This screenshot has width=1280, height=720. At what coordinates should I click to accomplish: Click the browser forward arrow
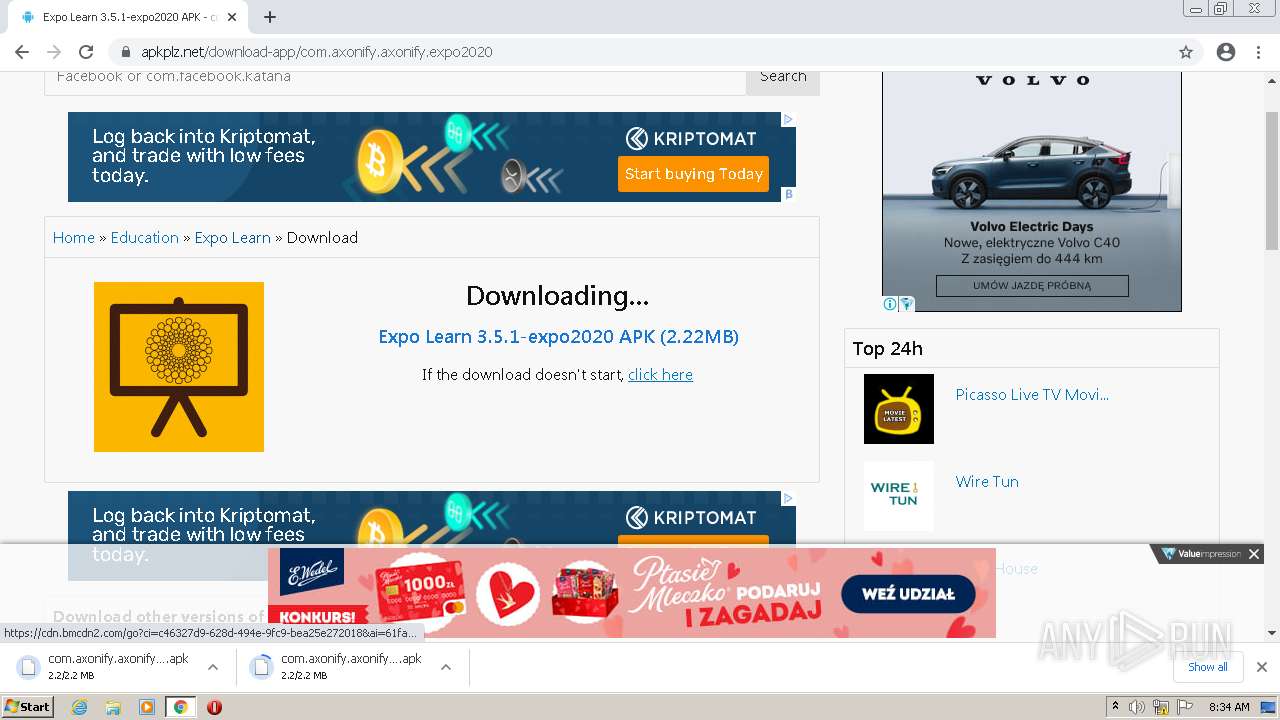click(x=54, y=52)
